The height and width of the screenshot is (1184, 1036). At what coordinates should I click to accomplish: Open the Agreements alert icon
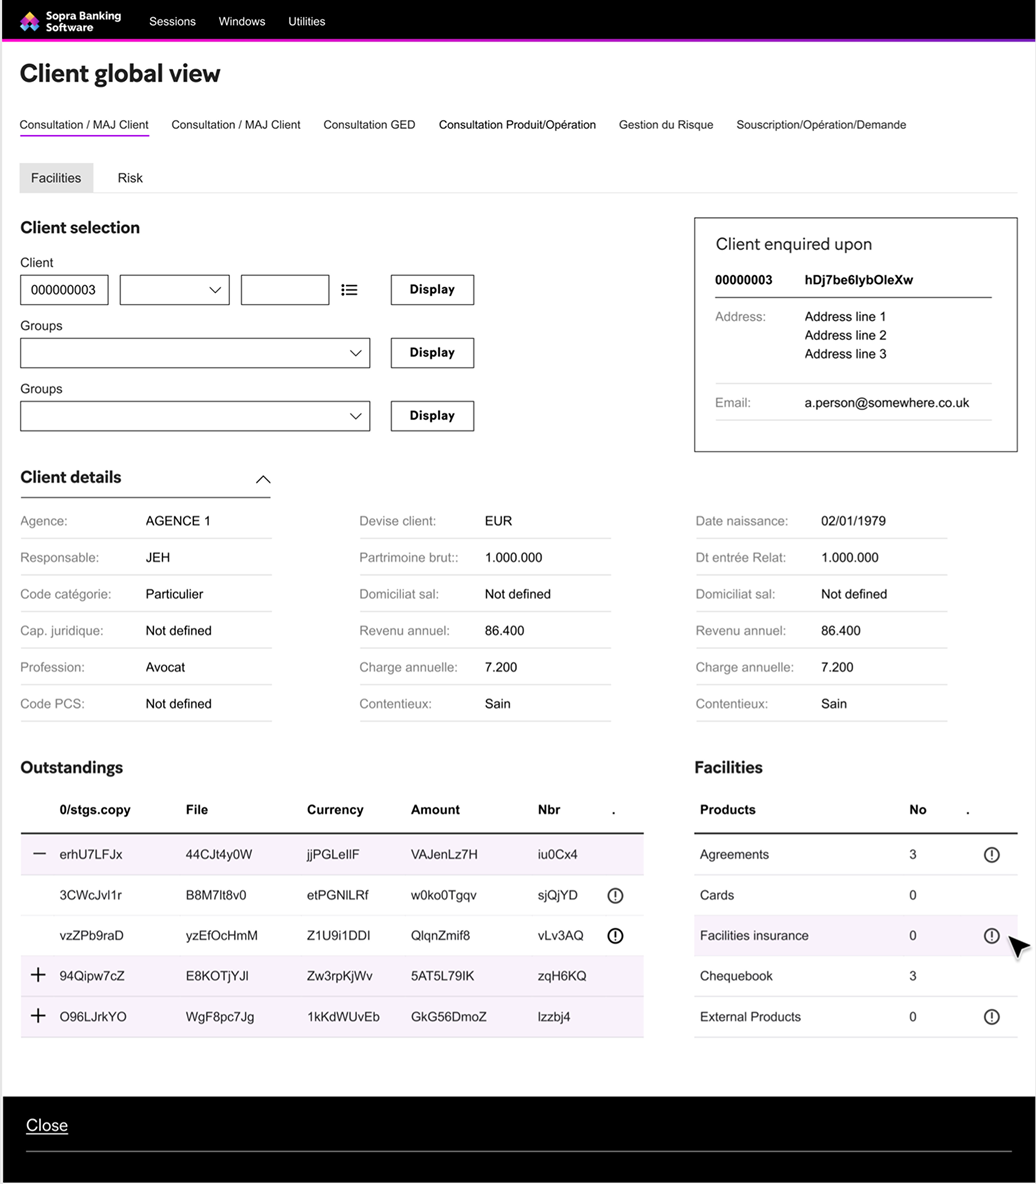(x=991, y=855)
